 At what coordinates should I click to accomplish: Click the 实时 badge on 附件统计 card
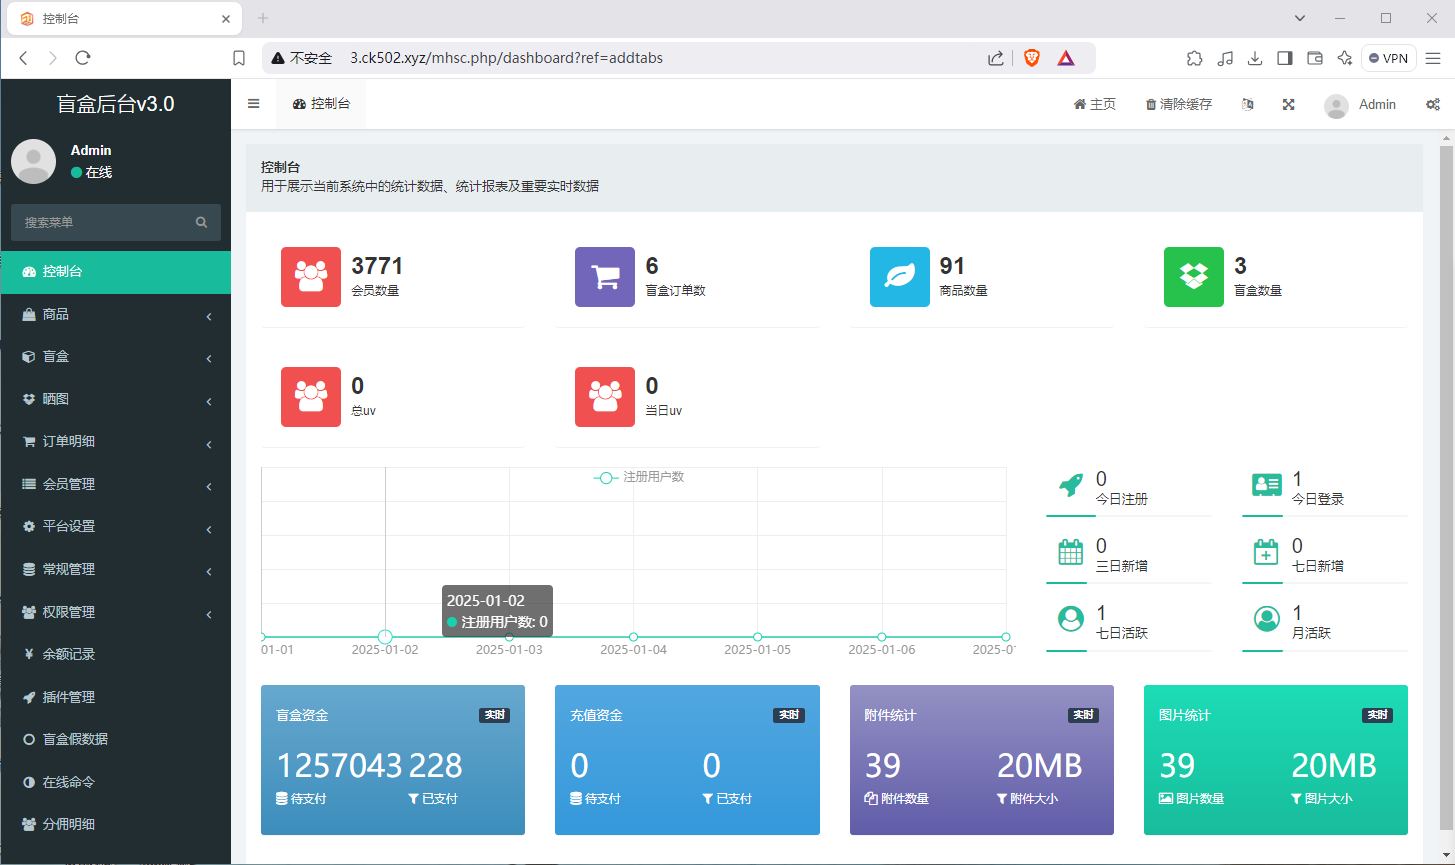click(1083, 716)
